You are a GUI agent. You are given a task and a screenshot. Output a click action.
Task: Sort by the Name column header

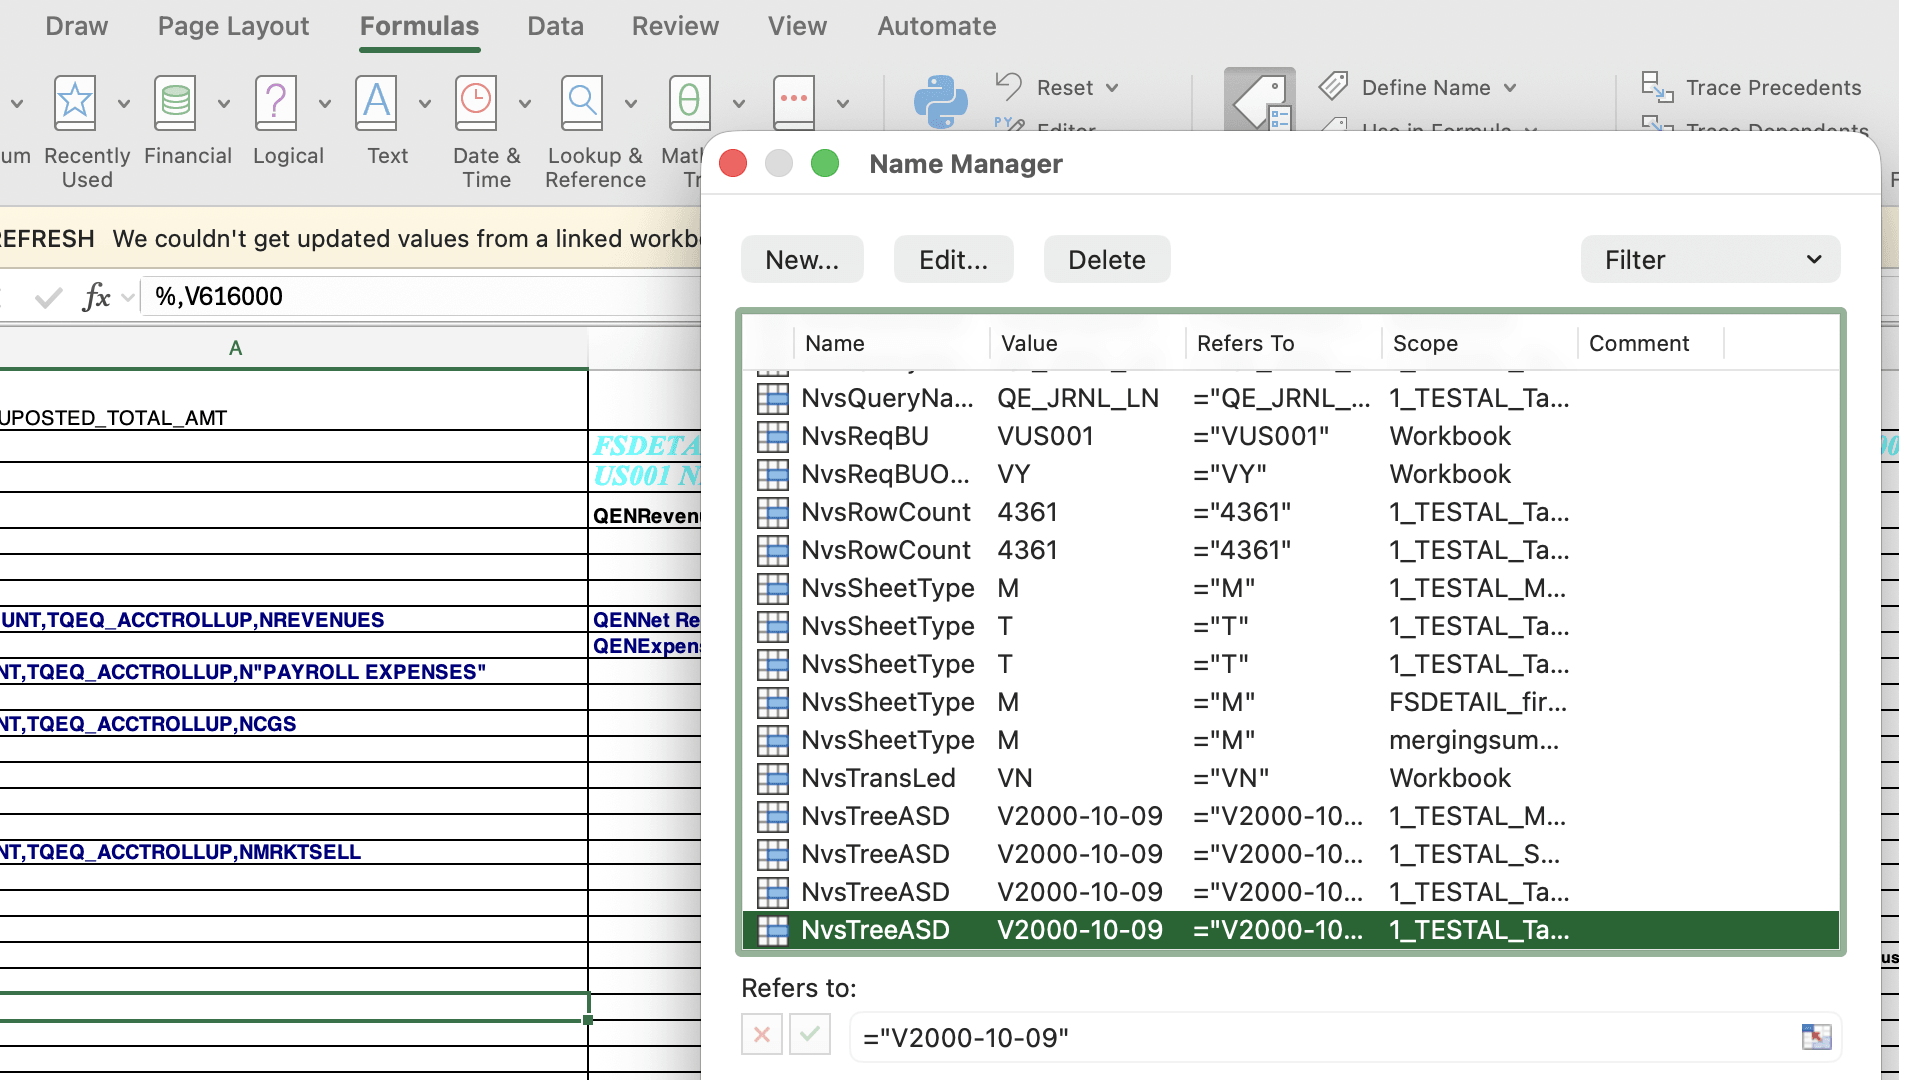click(891, 343)
